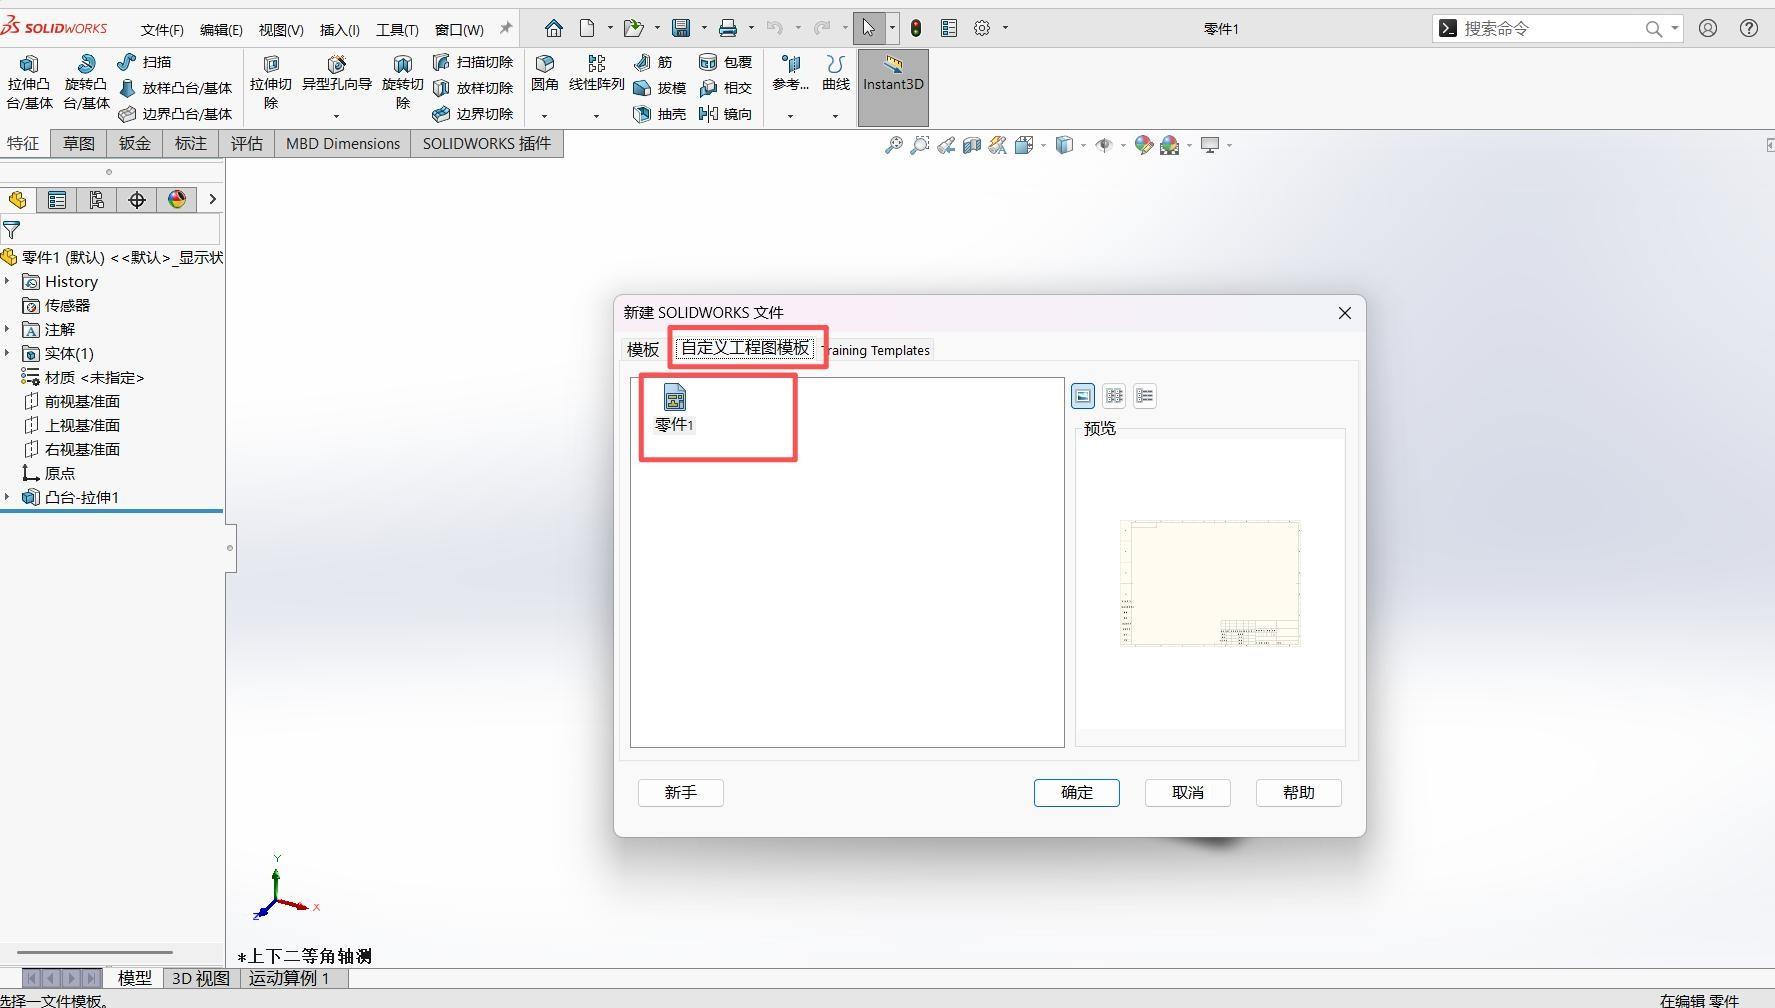
Task: Click the DisplayManager color ball icon
Action: coord(177,200)
